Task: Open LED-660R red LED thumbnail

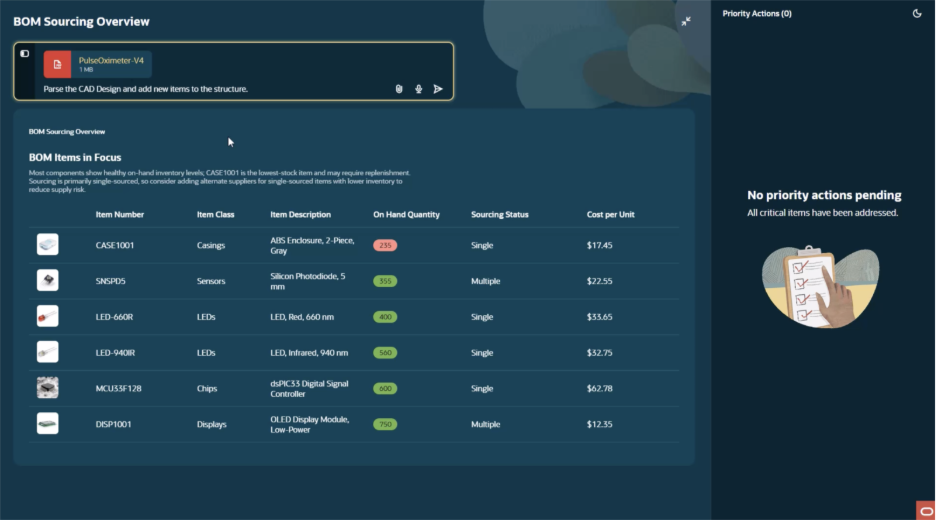Action: click(48, 316)
